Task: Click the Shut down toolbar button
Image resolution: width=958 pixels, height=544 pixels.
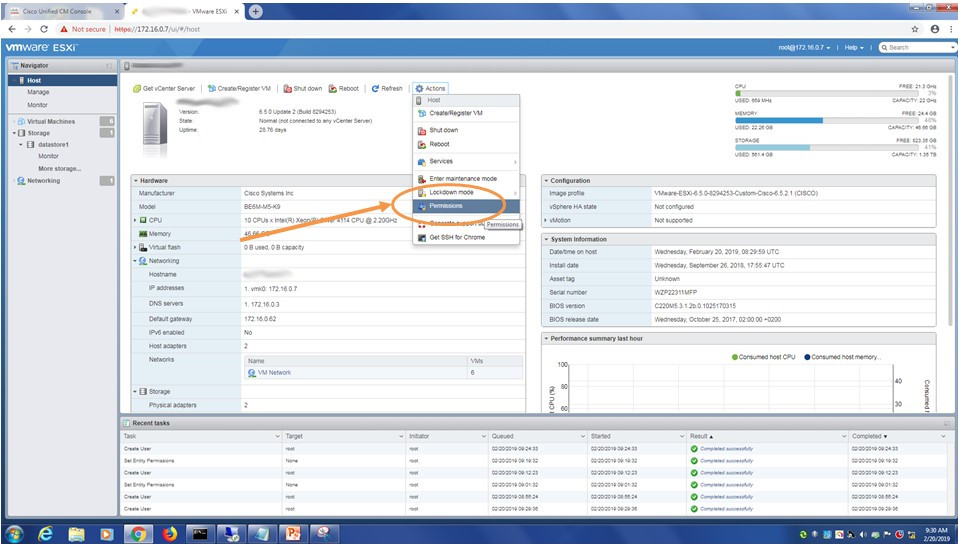Action: pos(302,89)
